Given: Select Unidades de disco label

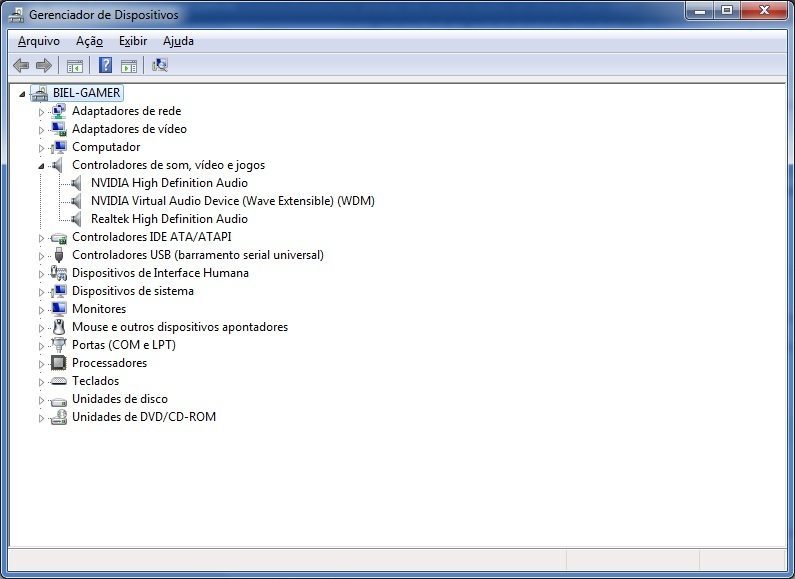Looking at the screenshot, I should (x=120, y=399).
